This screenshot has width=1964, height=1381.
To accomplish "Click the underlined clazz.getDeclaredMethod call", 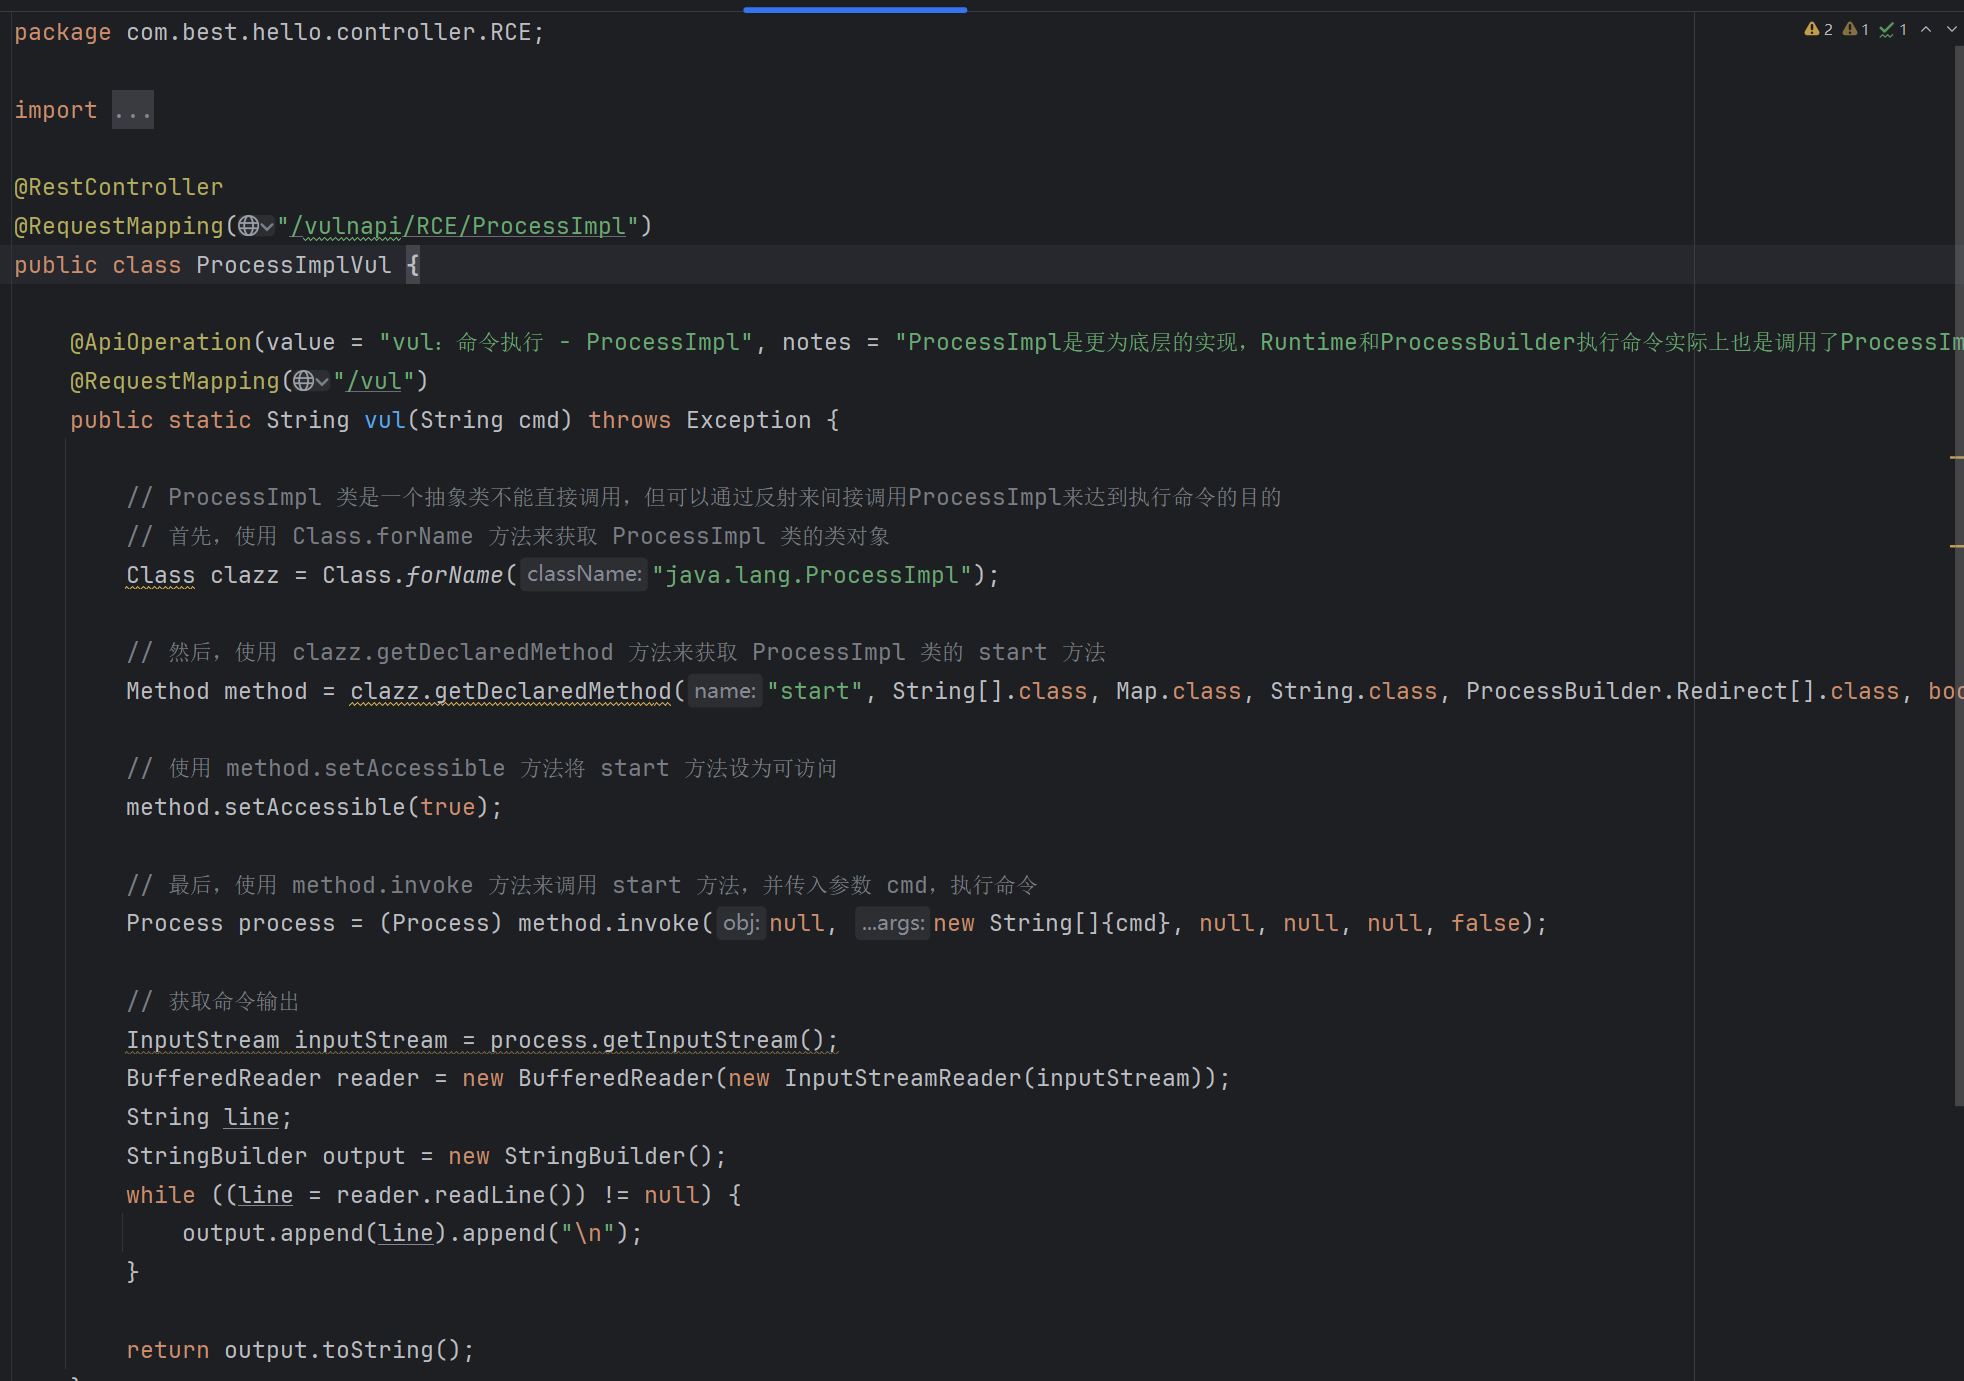I will [x=510, y=692].
